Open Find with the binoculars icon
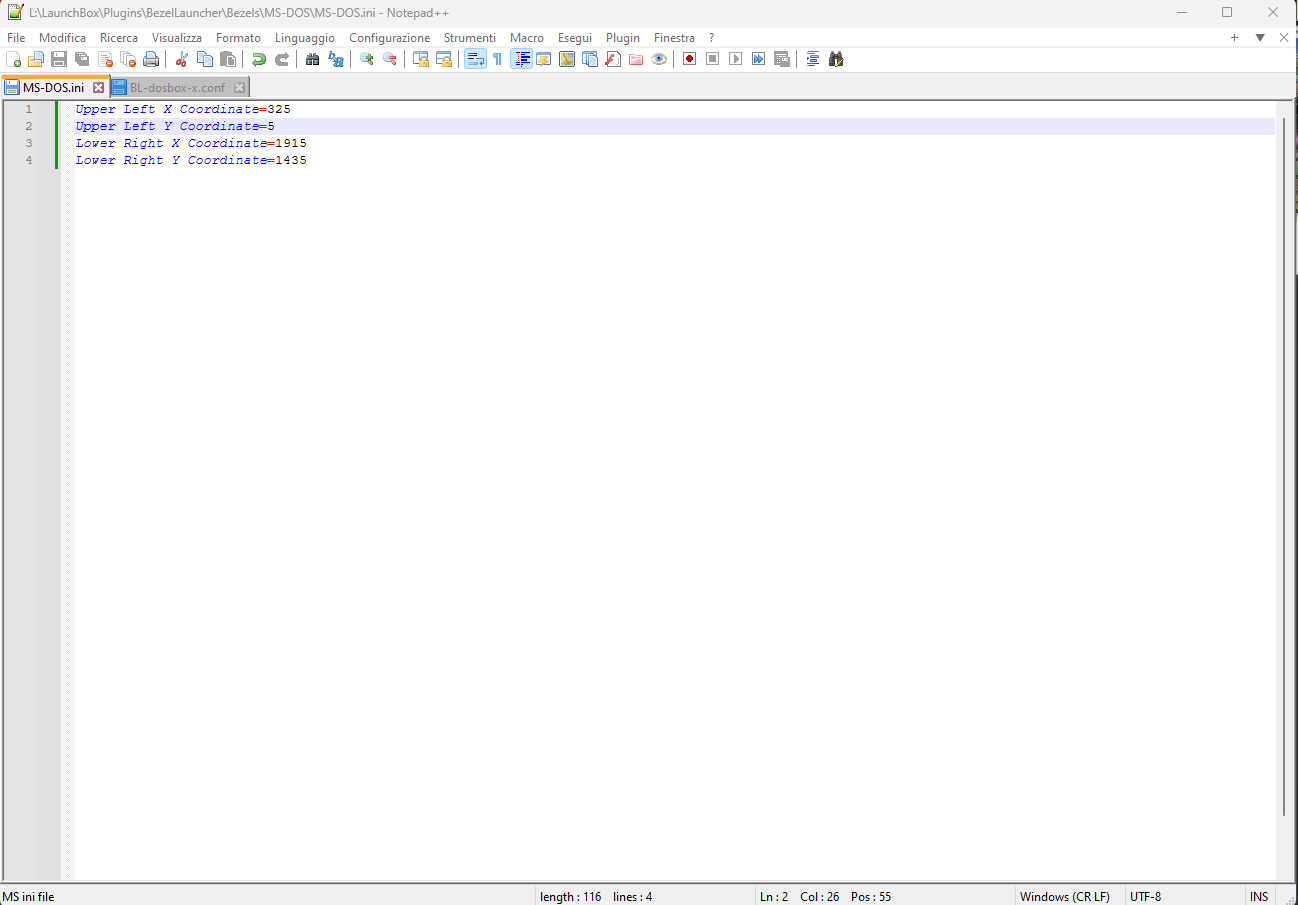 (x=313, y=59)
